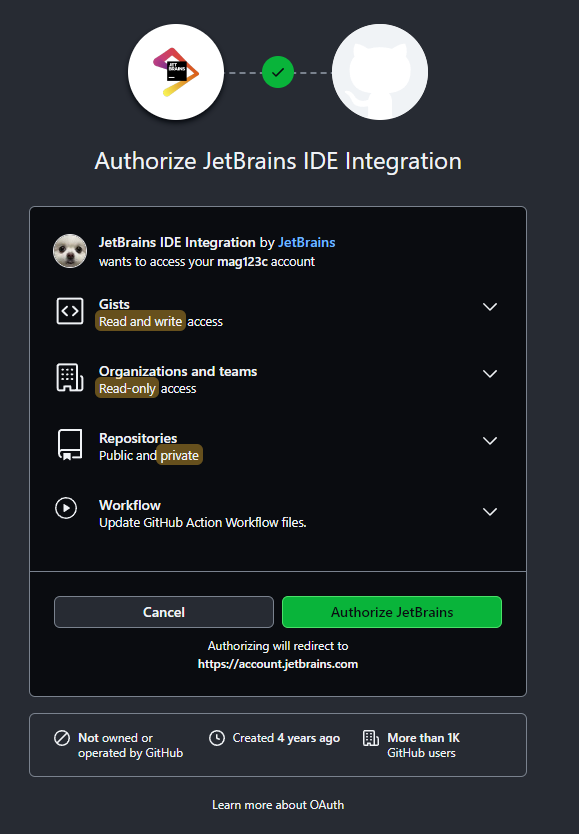Expand the Repositories permission chevron
Viewport: 579px width, 834px height.
[x=490, y=441]
